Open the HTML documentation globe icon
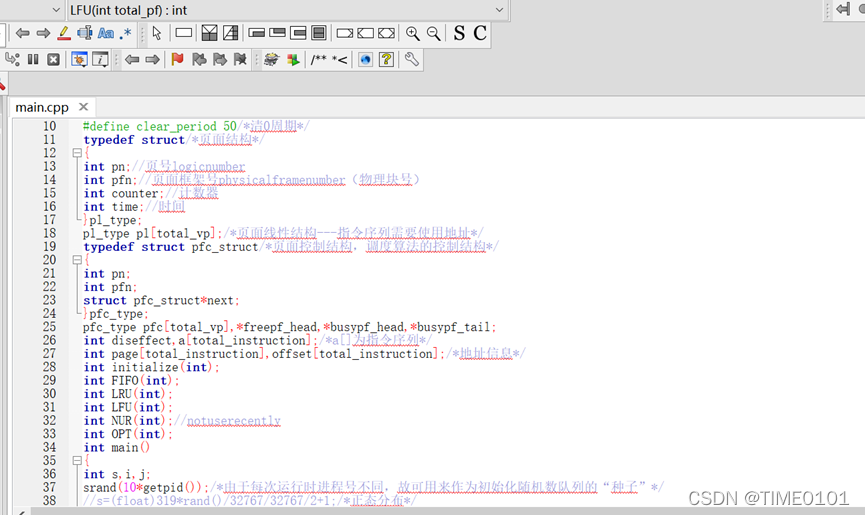865x515 pixels. pyautogui.click(x=365, y=59)
